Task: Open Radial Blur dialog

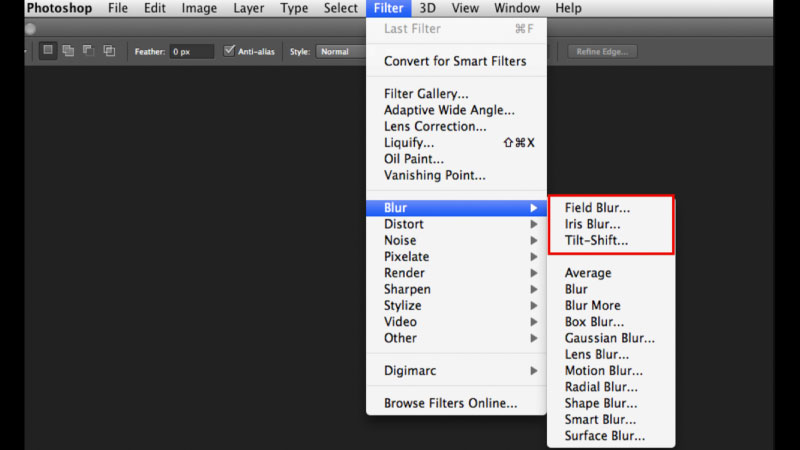Action: click(611, 387)
